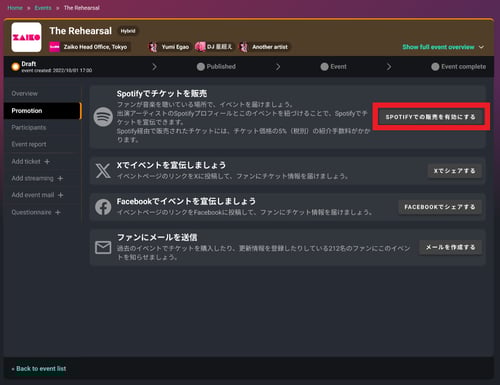Open Event report in sidebar

(42, 144)
